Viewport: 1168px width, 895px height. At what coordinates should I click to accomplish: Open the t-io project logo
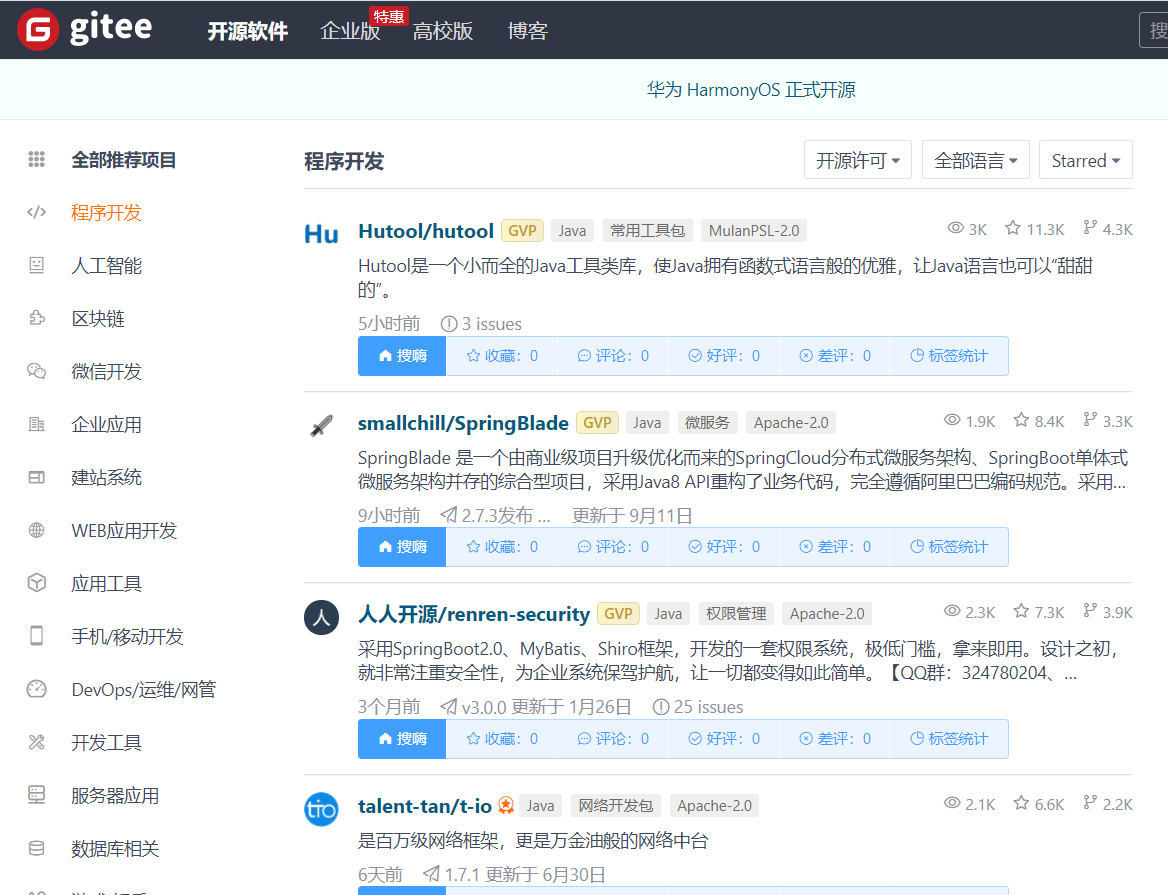(321, 809)
